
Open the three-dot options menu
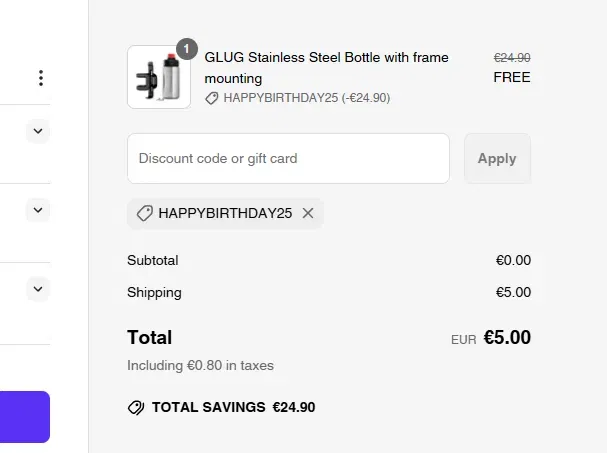[x=41, y=78]
